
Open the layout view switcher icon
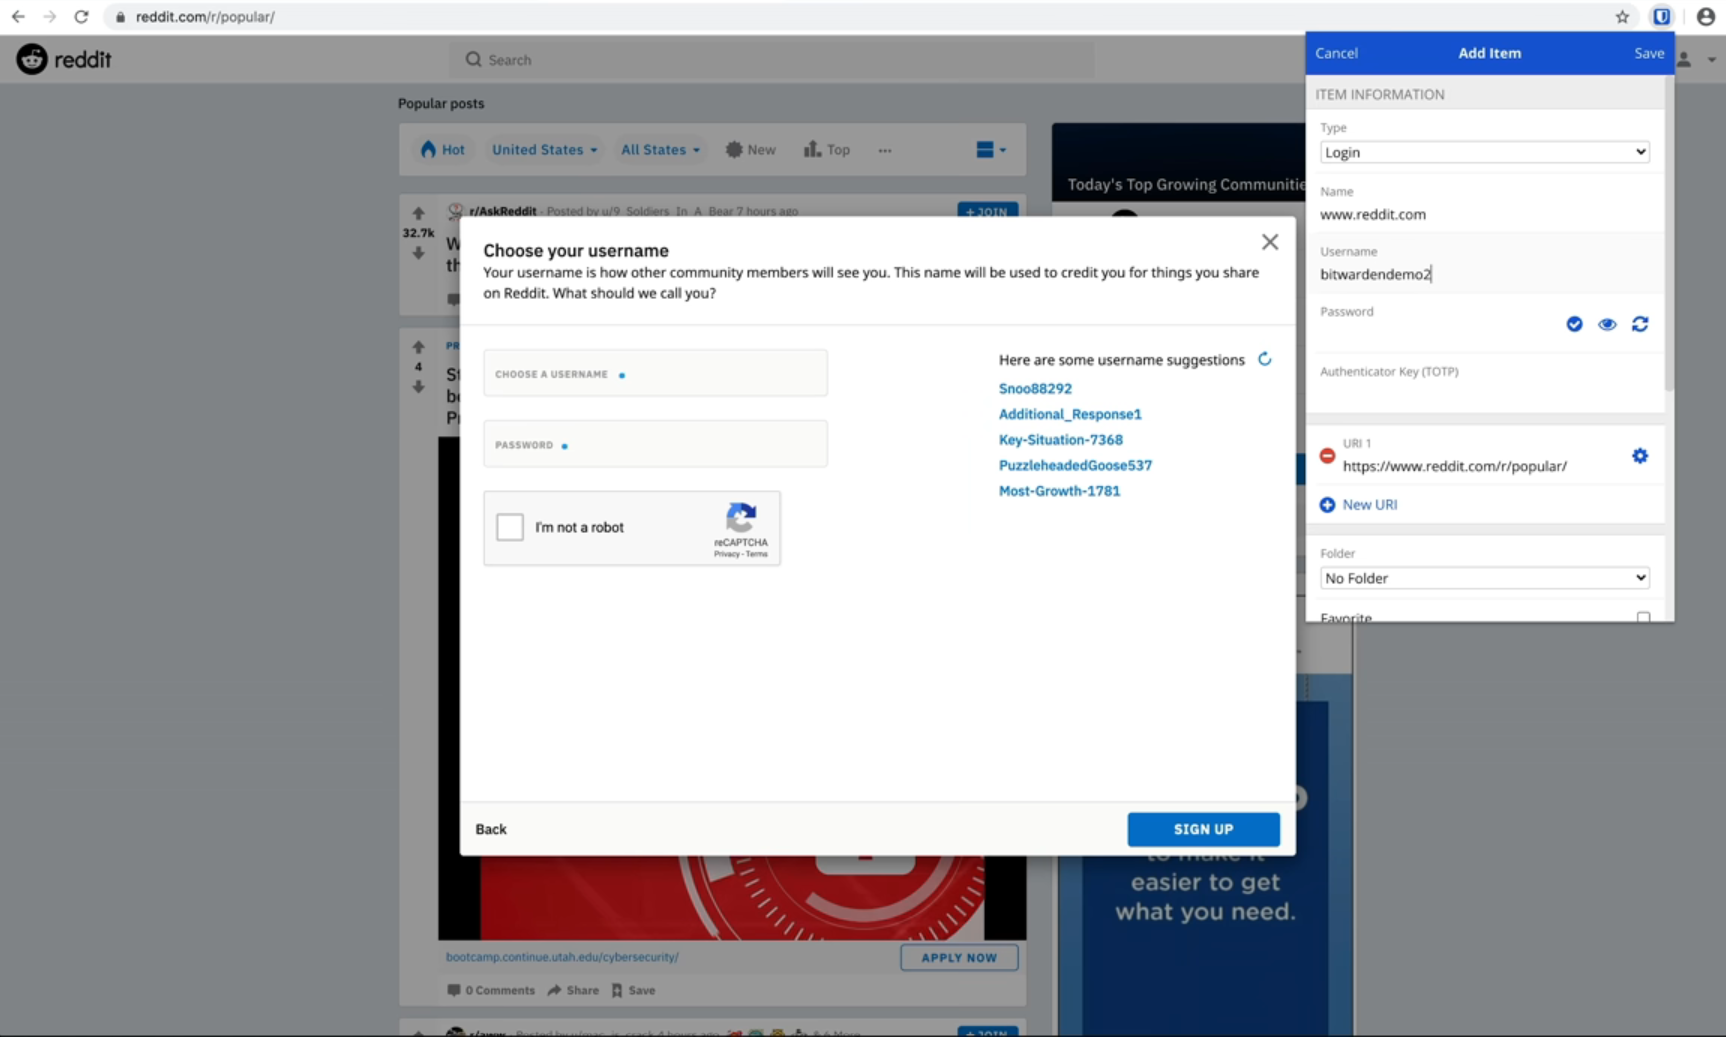991,150
